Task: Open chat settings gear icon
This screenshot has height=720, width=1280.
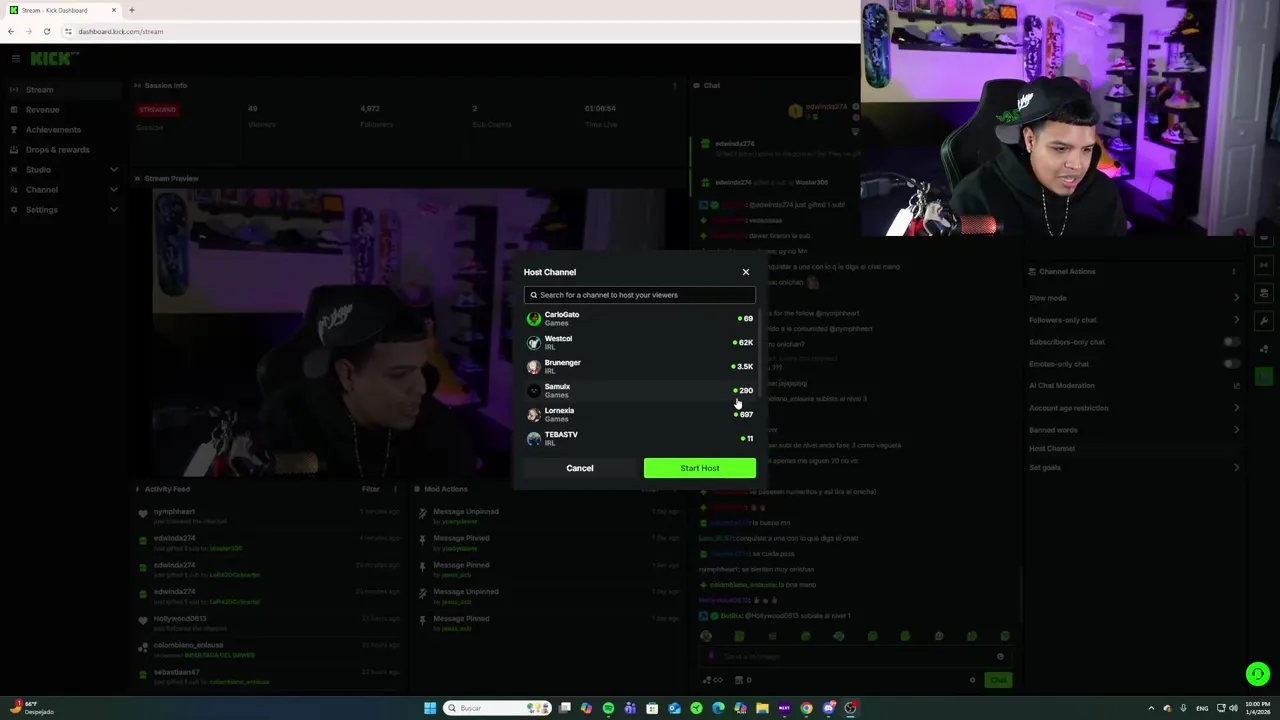Action: [972, 680]
